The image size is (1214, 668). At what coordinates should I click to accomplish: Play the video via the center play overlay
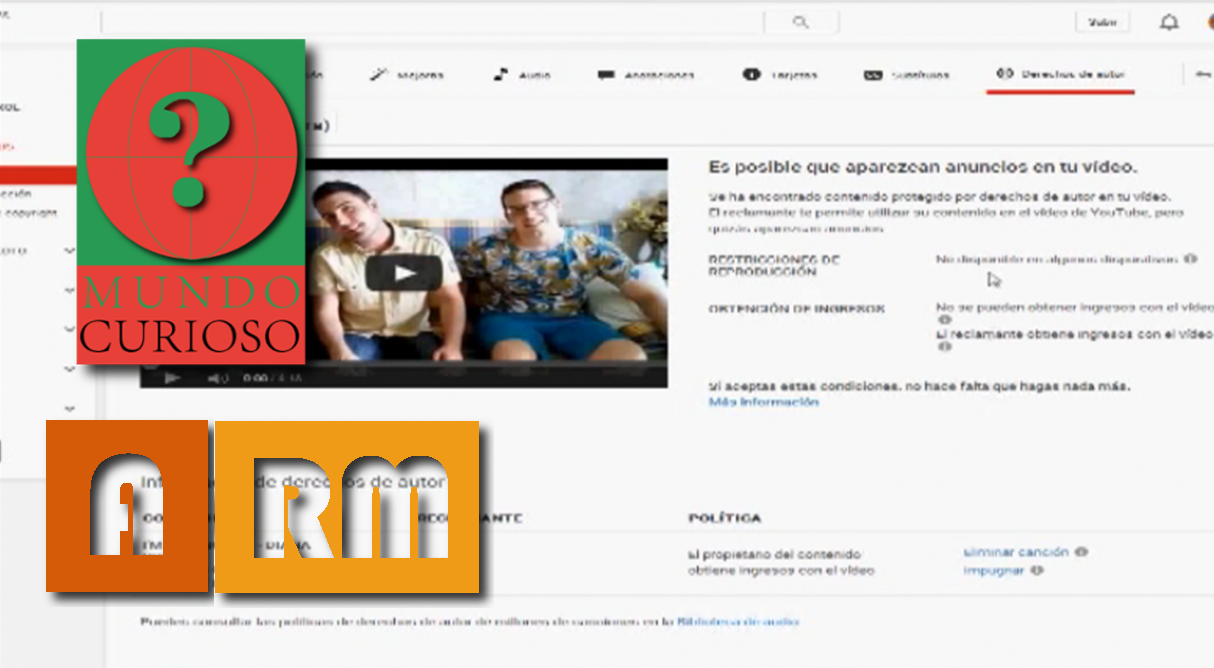pos(403,273)
